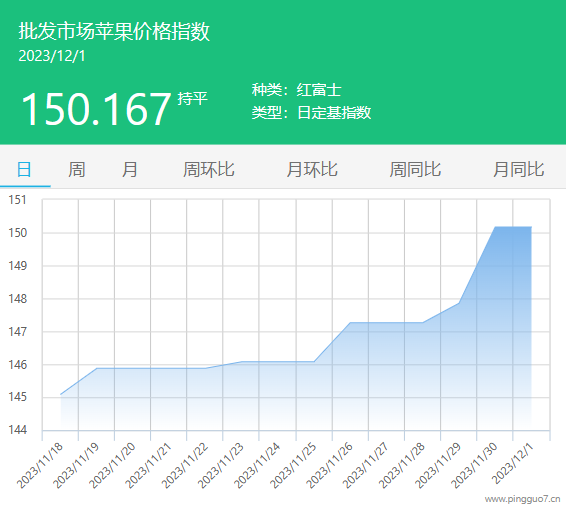Click the 145 y-axis label
Image resolution: width=566 pixels, height=508 pixels.
pos(18,397)
